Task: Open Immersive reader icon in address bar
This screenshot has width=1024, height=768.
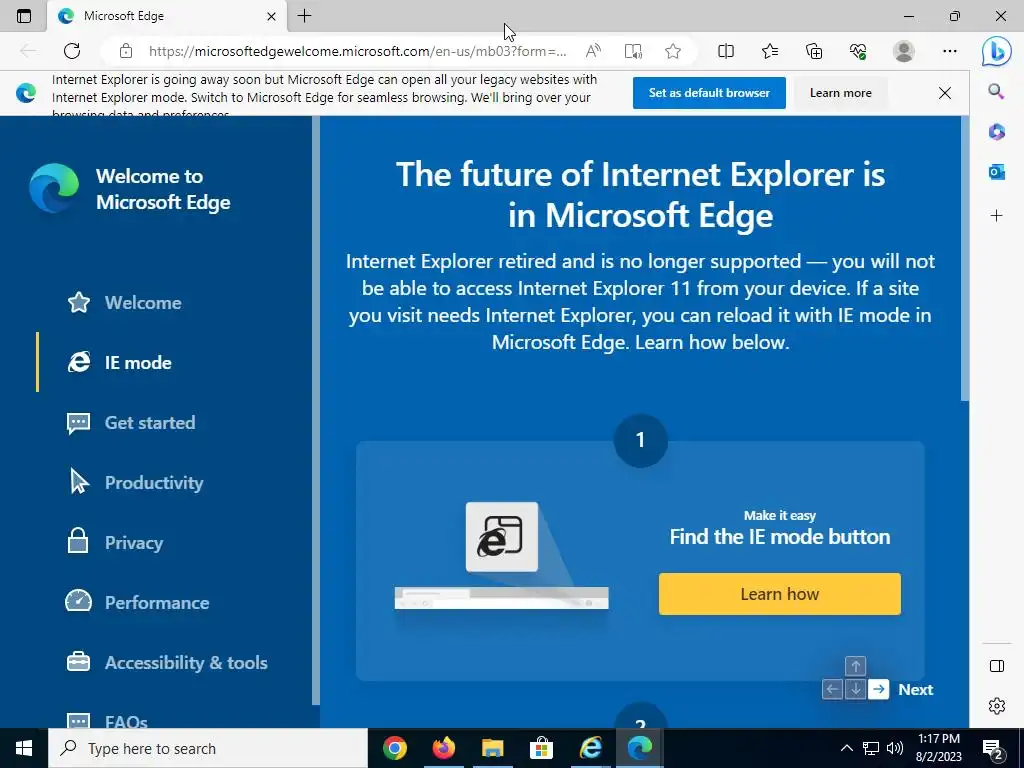Action: pos(633,51)
